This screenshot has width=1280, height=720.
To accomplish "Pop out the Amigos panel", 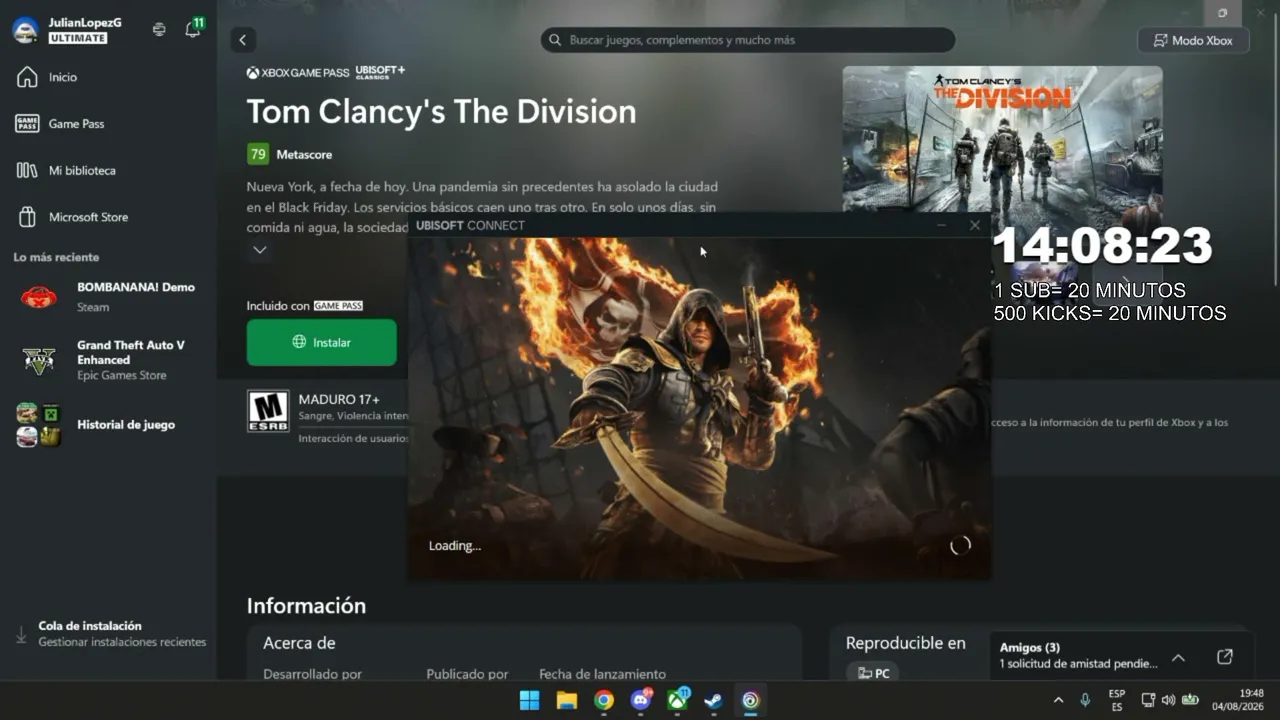I will (1225, 657).
